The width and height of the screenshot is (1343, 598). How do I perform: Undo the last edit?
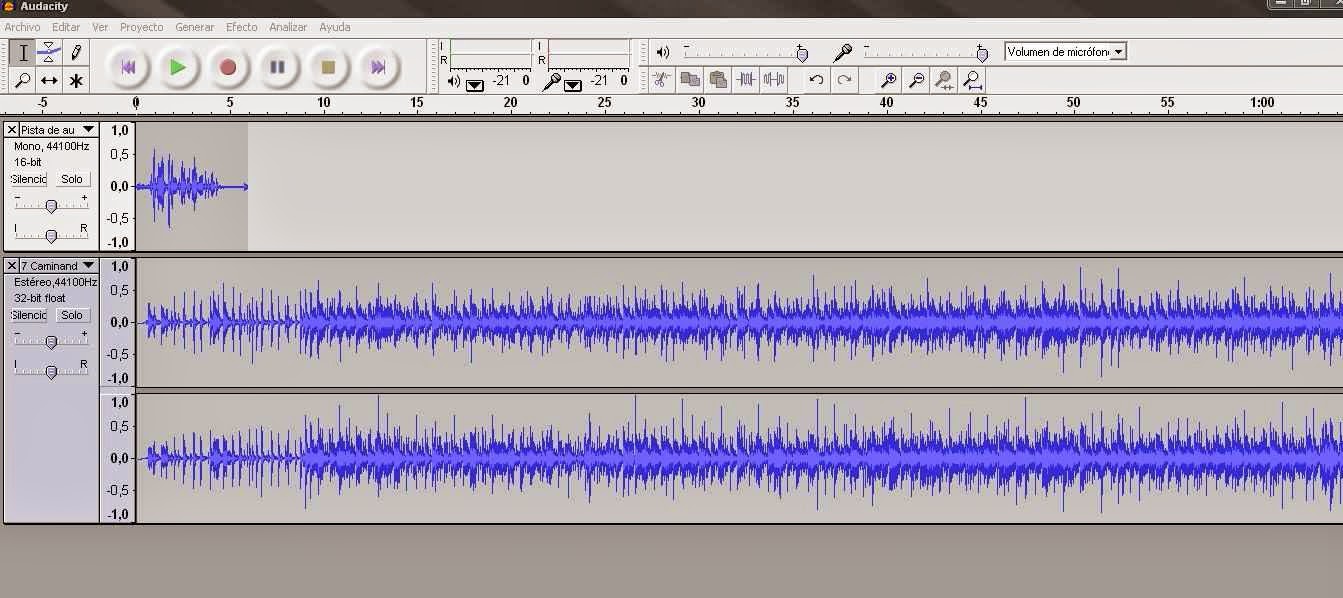click(816, 80)
